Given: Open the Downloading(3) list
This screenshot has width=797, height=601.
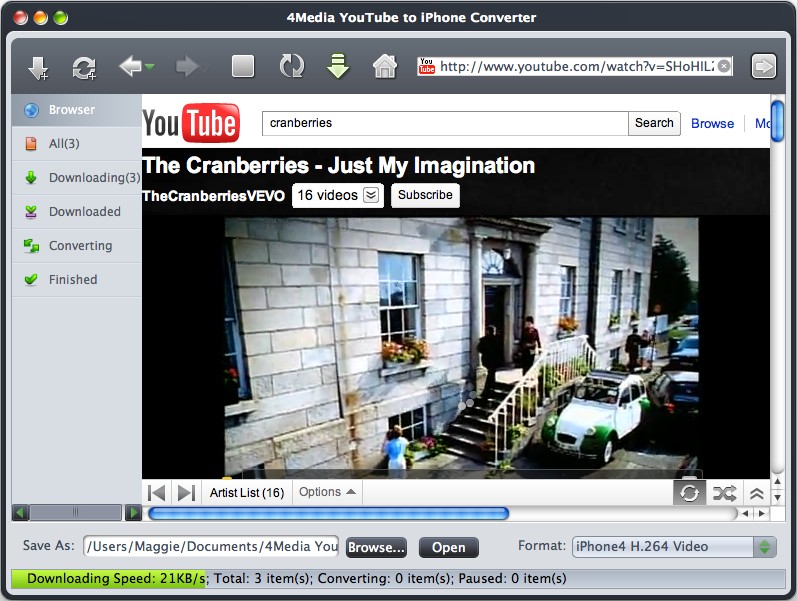Looking at the screenshot, I should pyautogui.click(x=77, y=177).
